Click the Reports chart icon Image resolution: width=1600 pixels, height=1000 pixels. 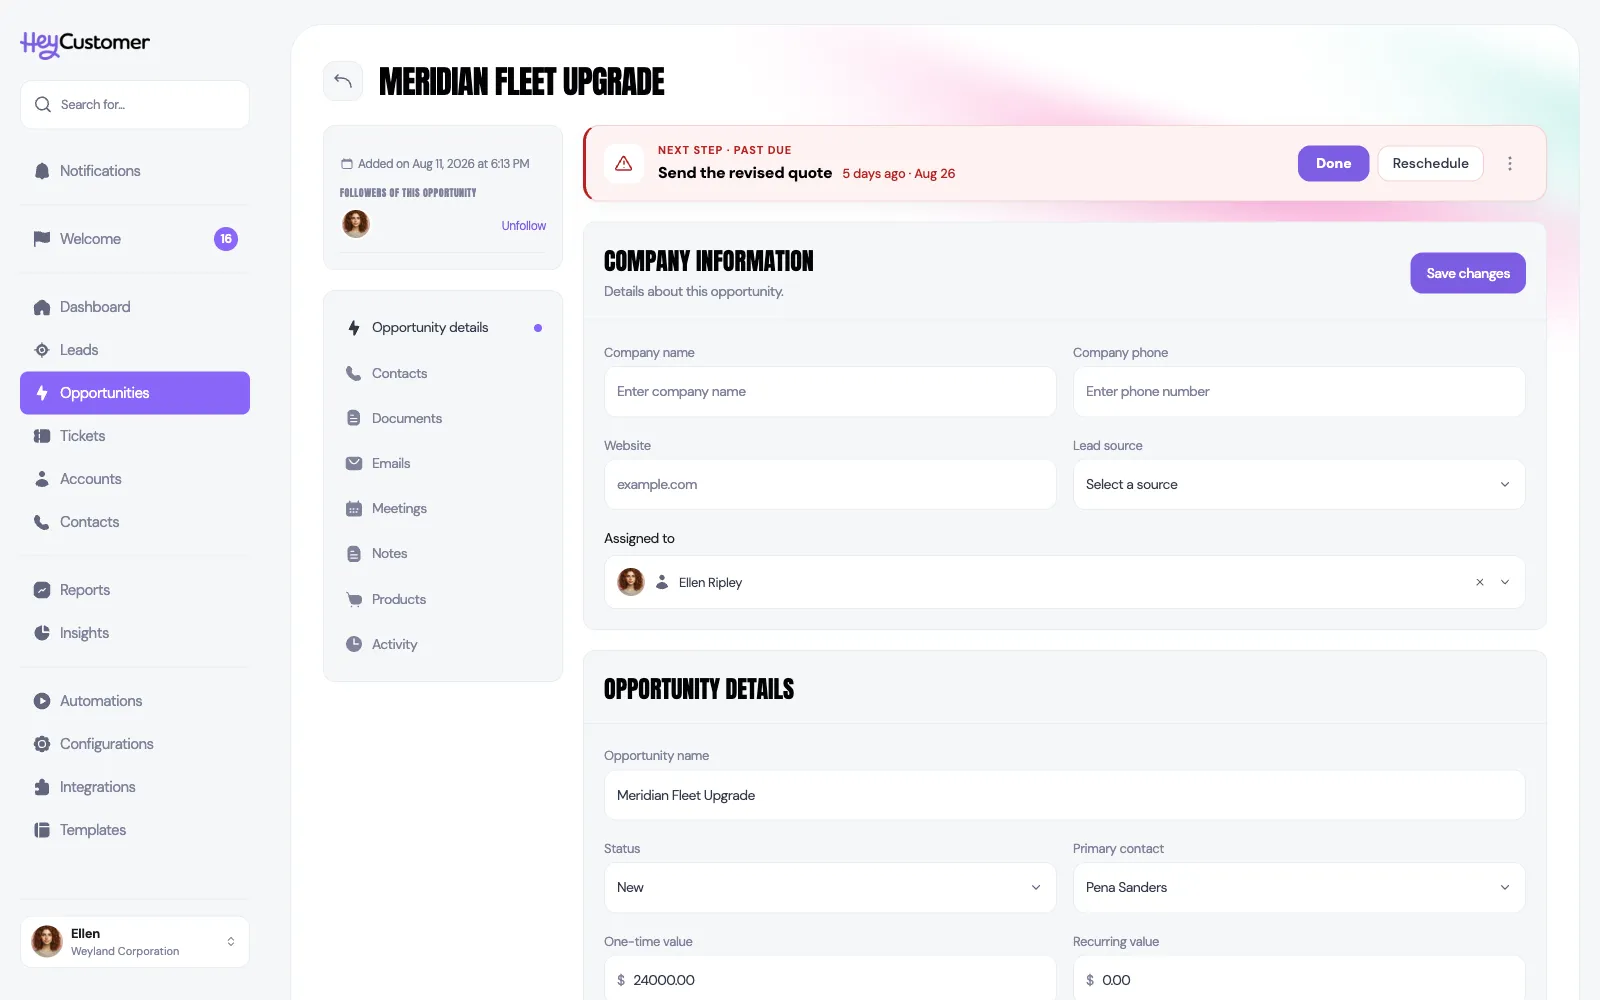click(42, 590)
